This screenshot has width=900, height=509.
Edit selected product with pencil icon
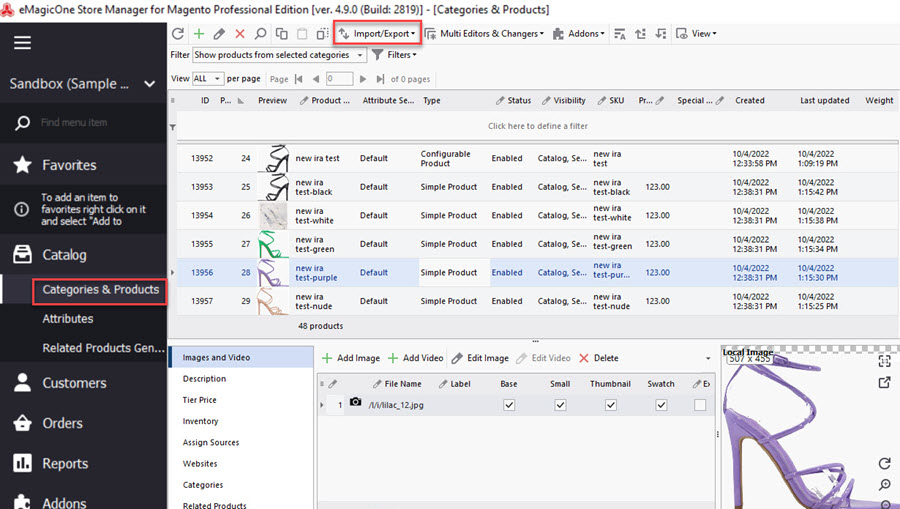point(219,34)
